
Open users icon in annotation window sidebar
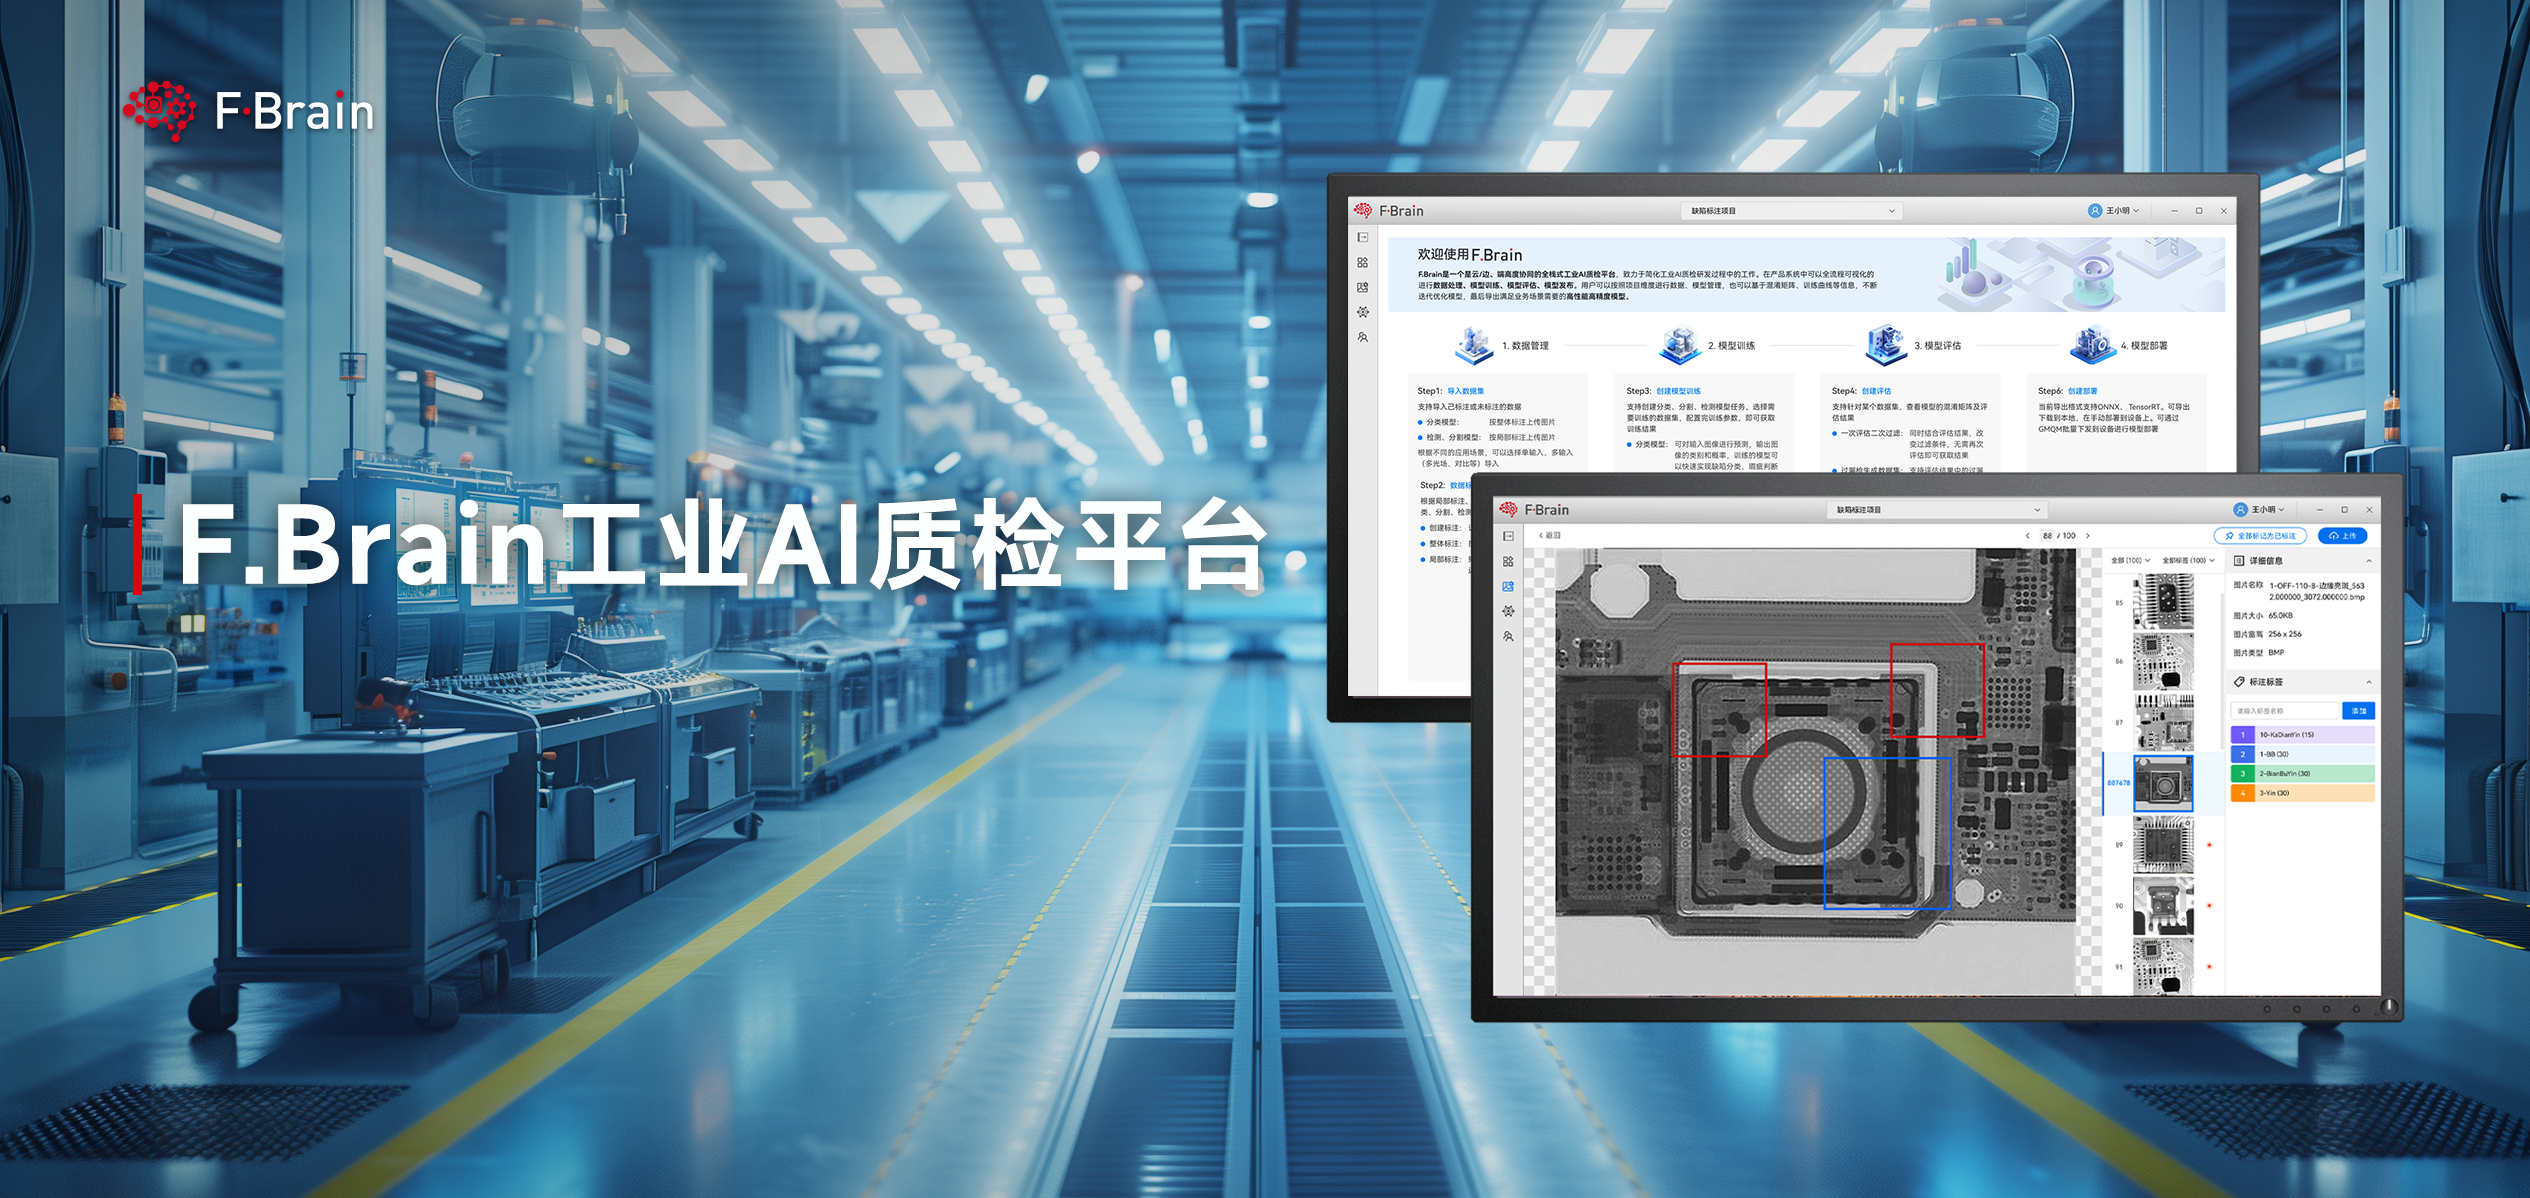(x=1508, y=636)
